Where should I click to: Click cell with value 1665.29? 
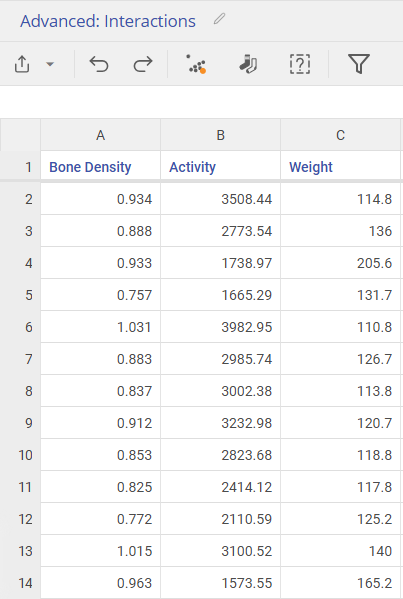[220, 295]
